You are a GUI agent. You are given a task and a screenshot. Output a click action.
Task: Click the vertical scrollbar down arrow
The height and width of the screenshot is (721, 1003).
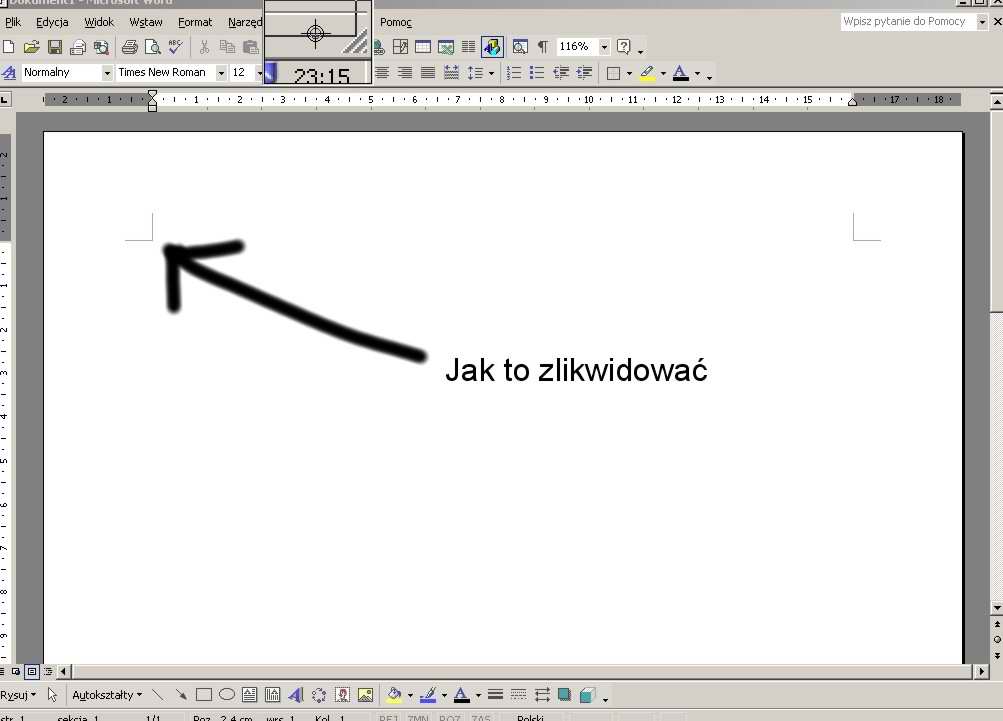pyautogui.click(x=997, y=608)
